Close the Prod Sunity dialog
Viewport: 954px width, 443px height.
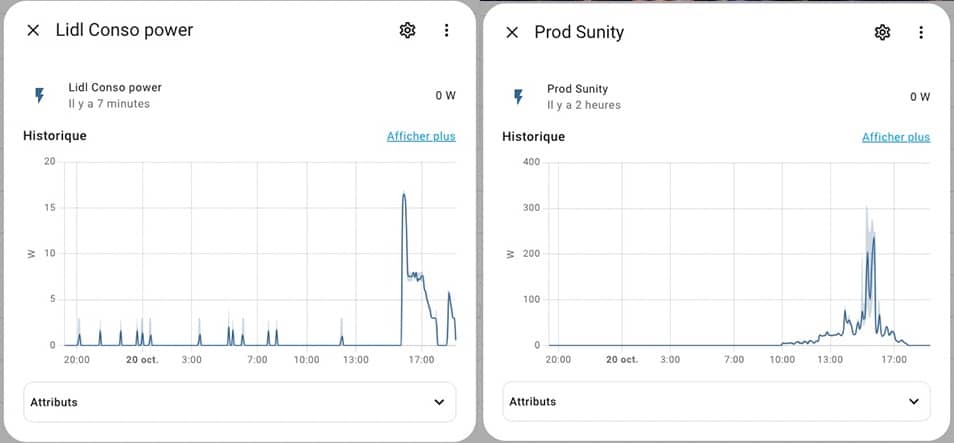[x=512, y=32]
